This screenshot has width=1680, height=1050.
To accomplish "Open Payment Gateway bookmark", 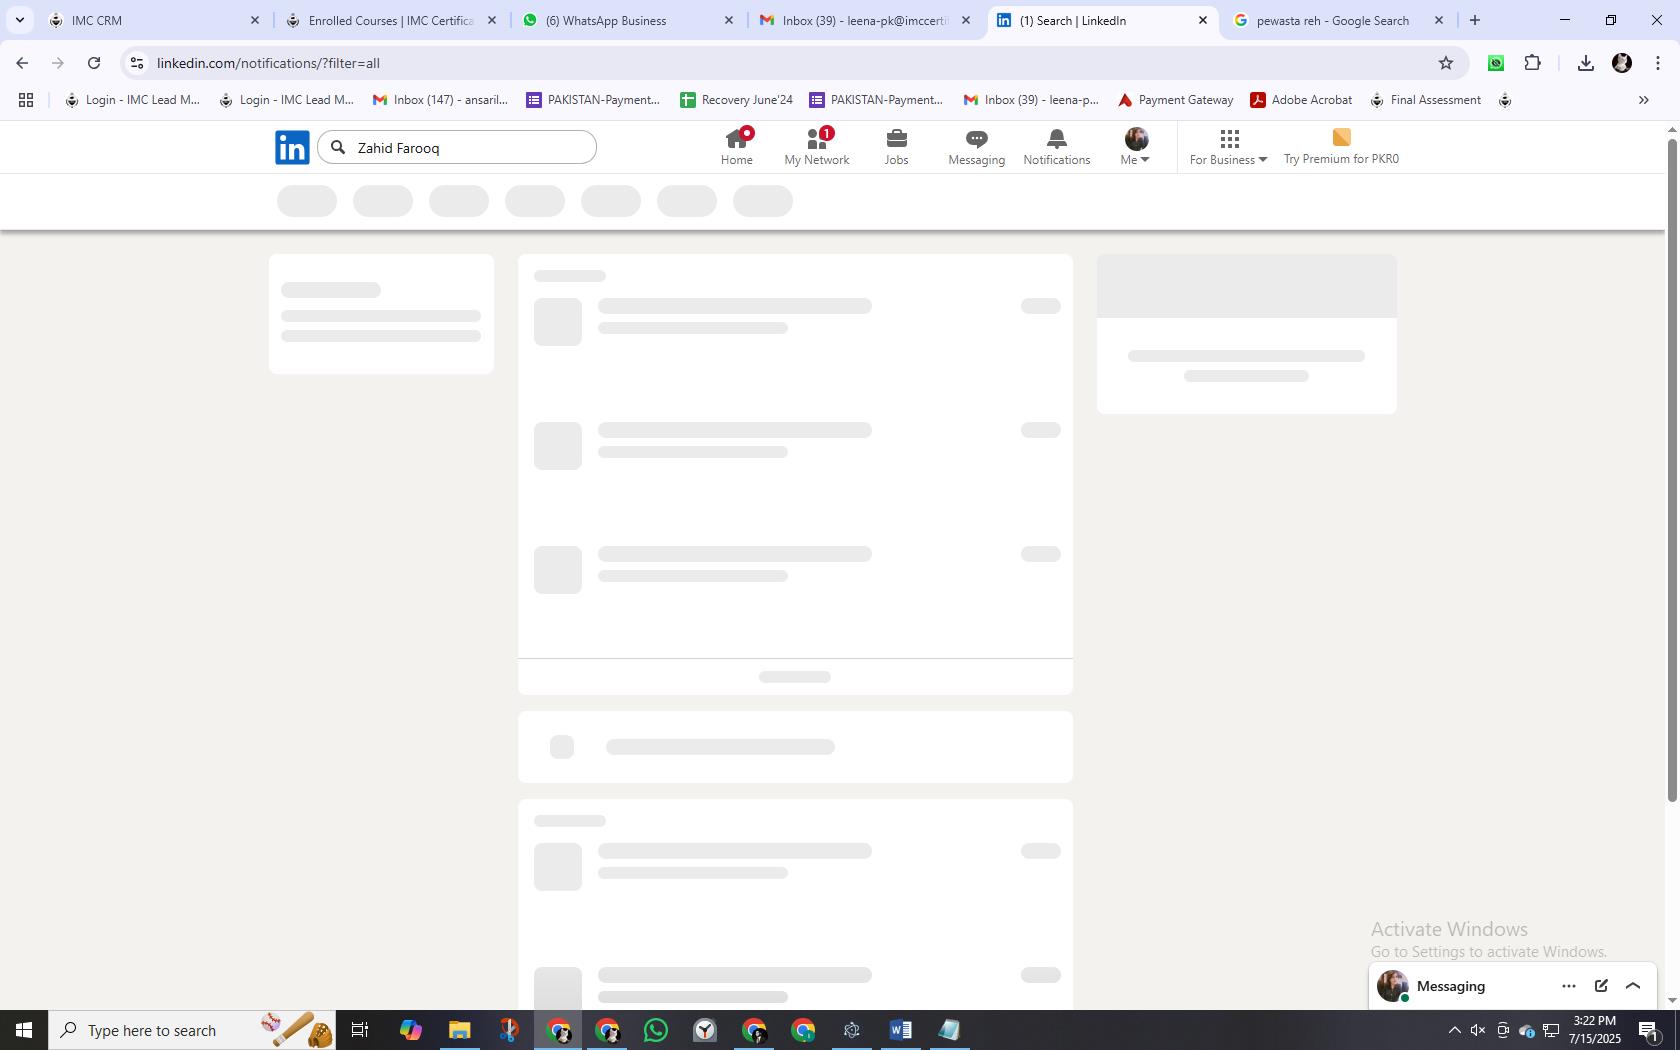I will coord(1175,100).
